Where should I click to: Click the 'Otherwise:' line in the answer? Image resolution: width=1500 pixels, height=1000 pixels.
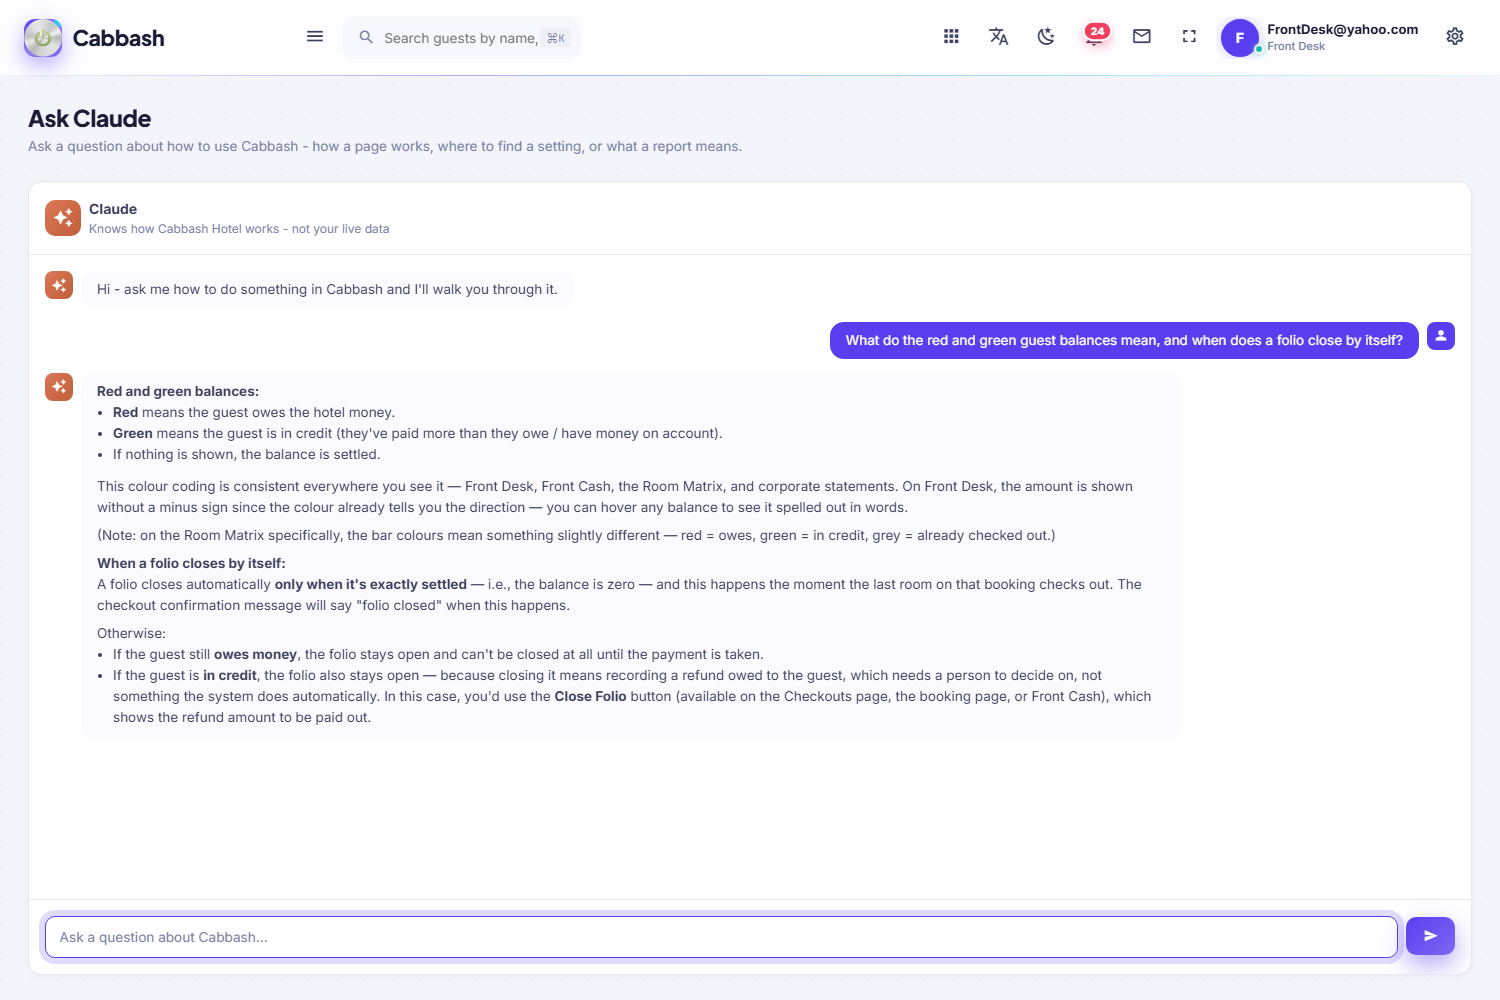131,633
